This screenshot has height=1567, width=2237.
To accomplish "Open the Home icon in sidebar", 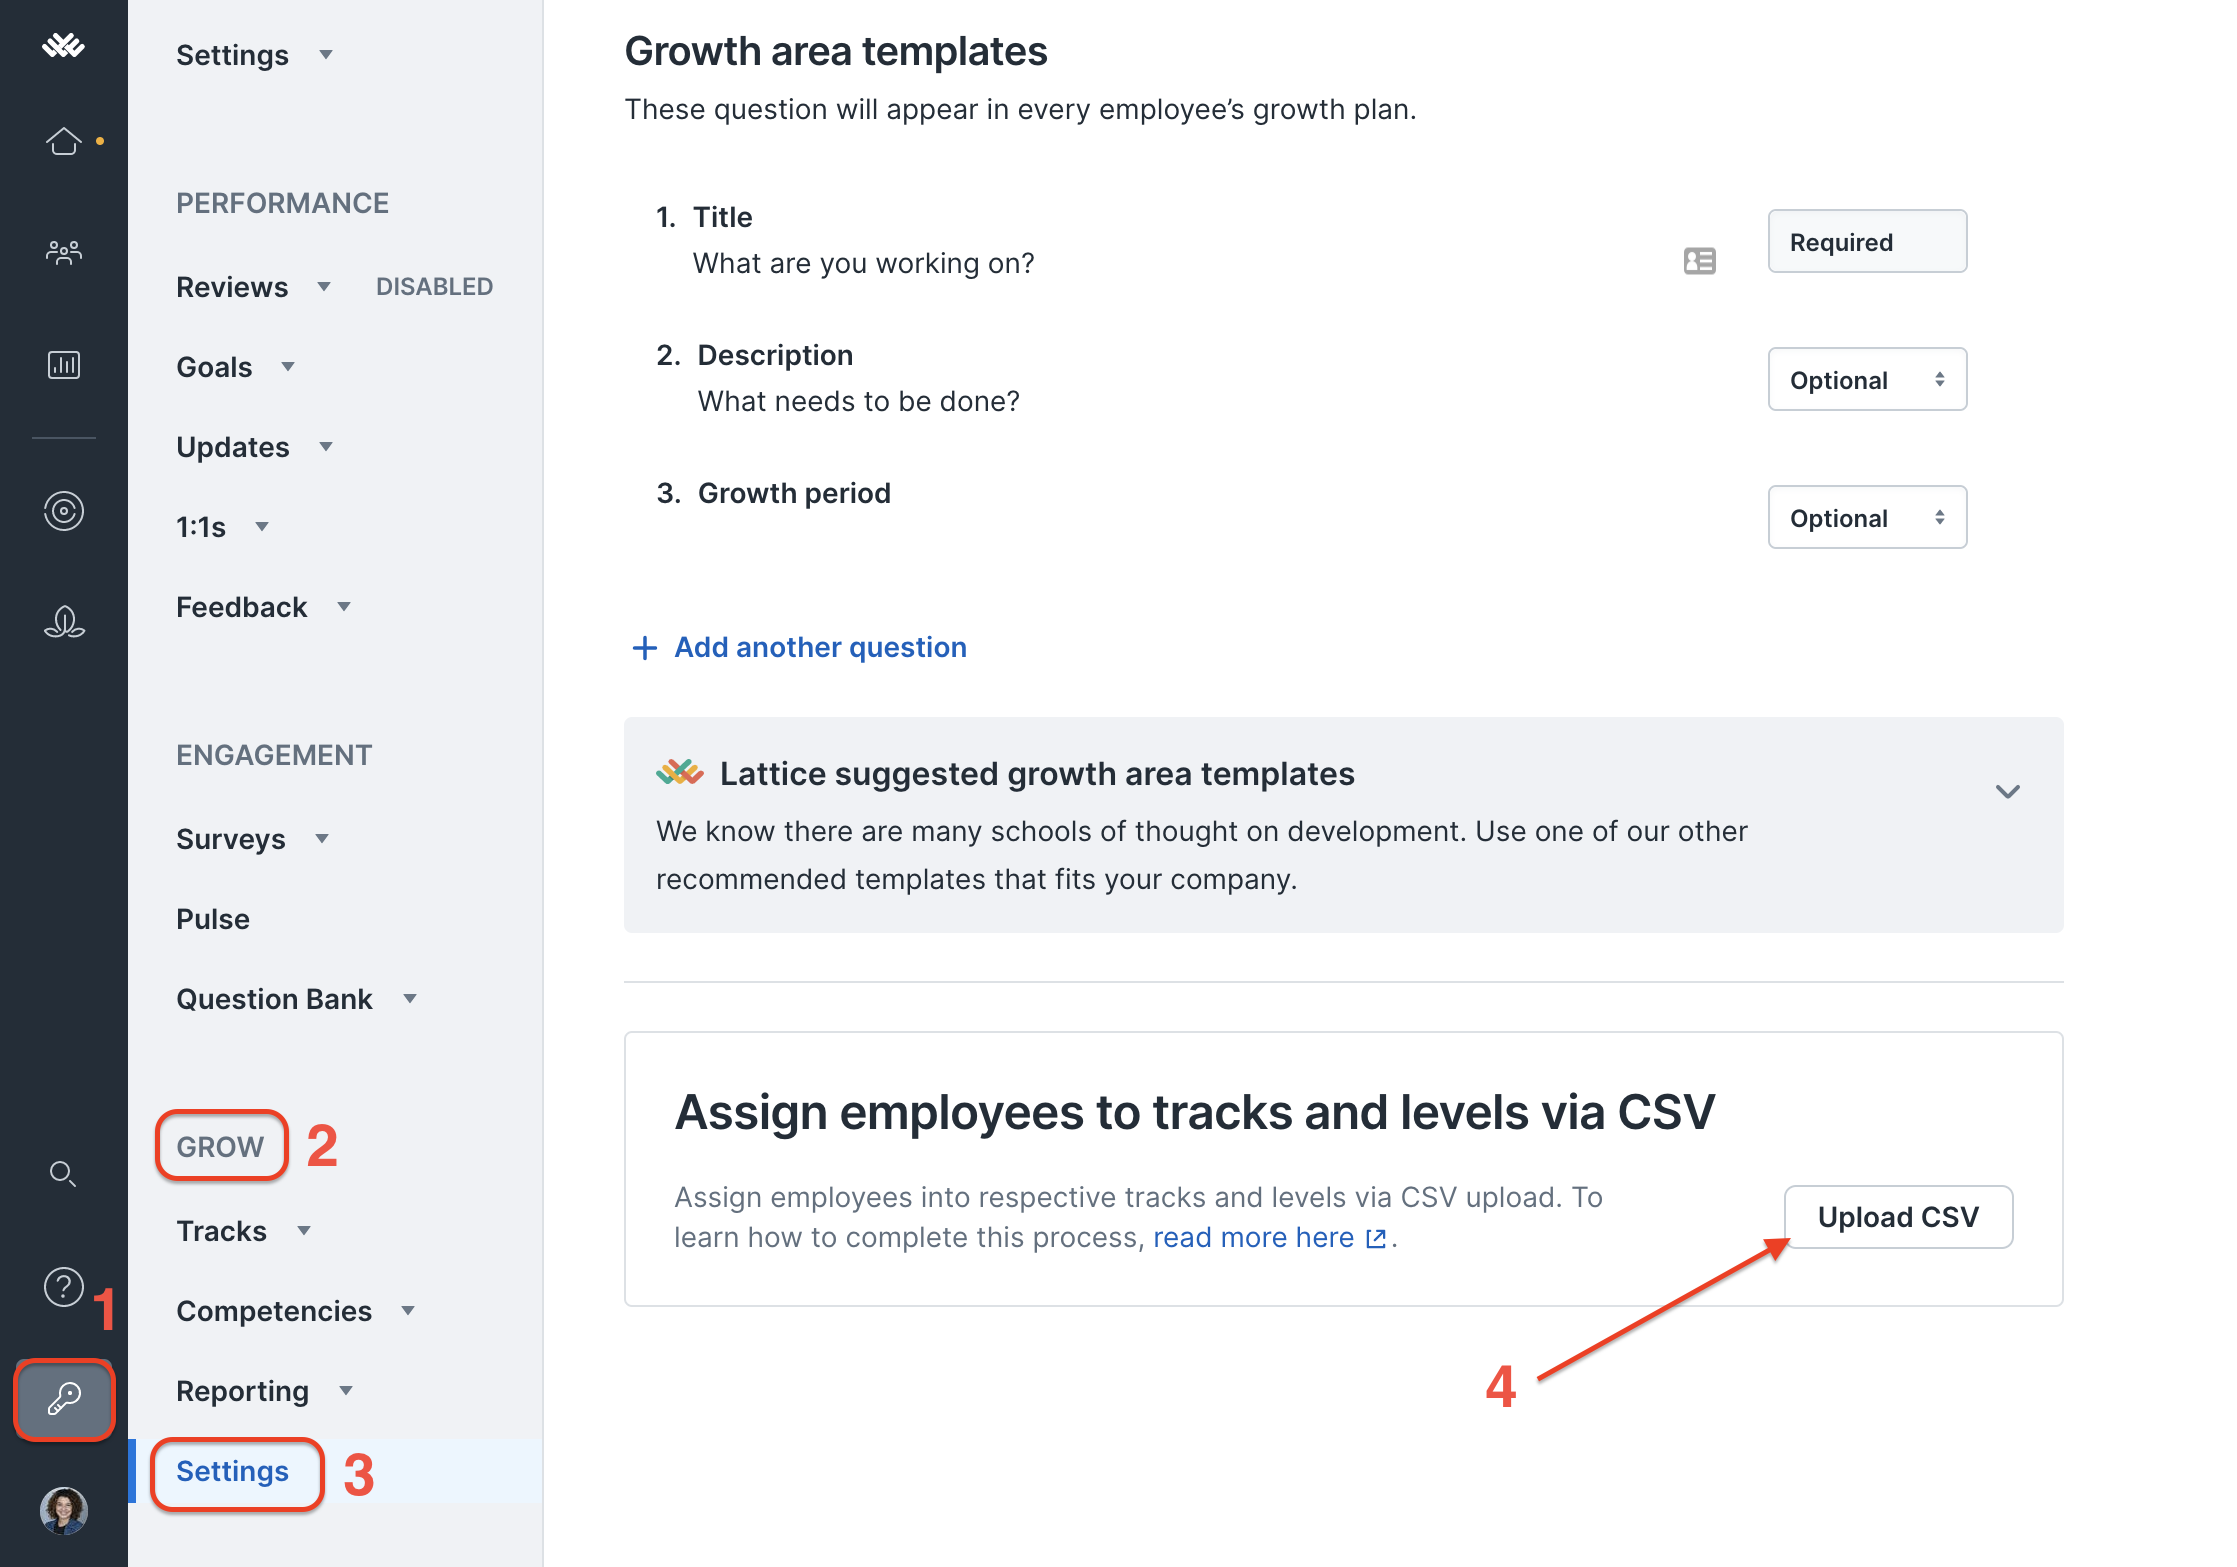I will click(x=63, y=141).
